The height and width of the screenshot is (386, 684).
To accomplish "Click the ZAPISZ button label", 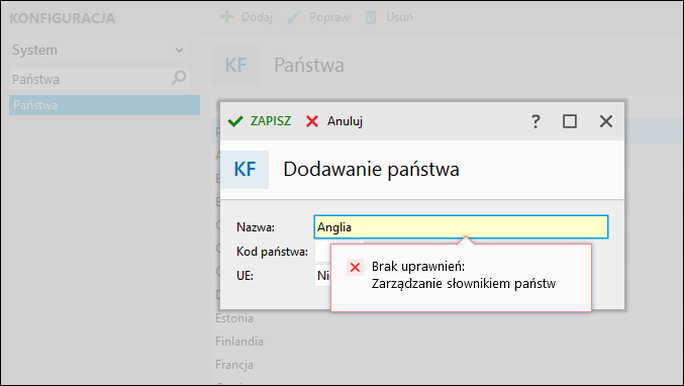I will point(270,121).
